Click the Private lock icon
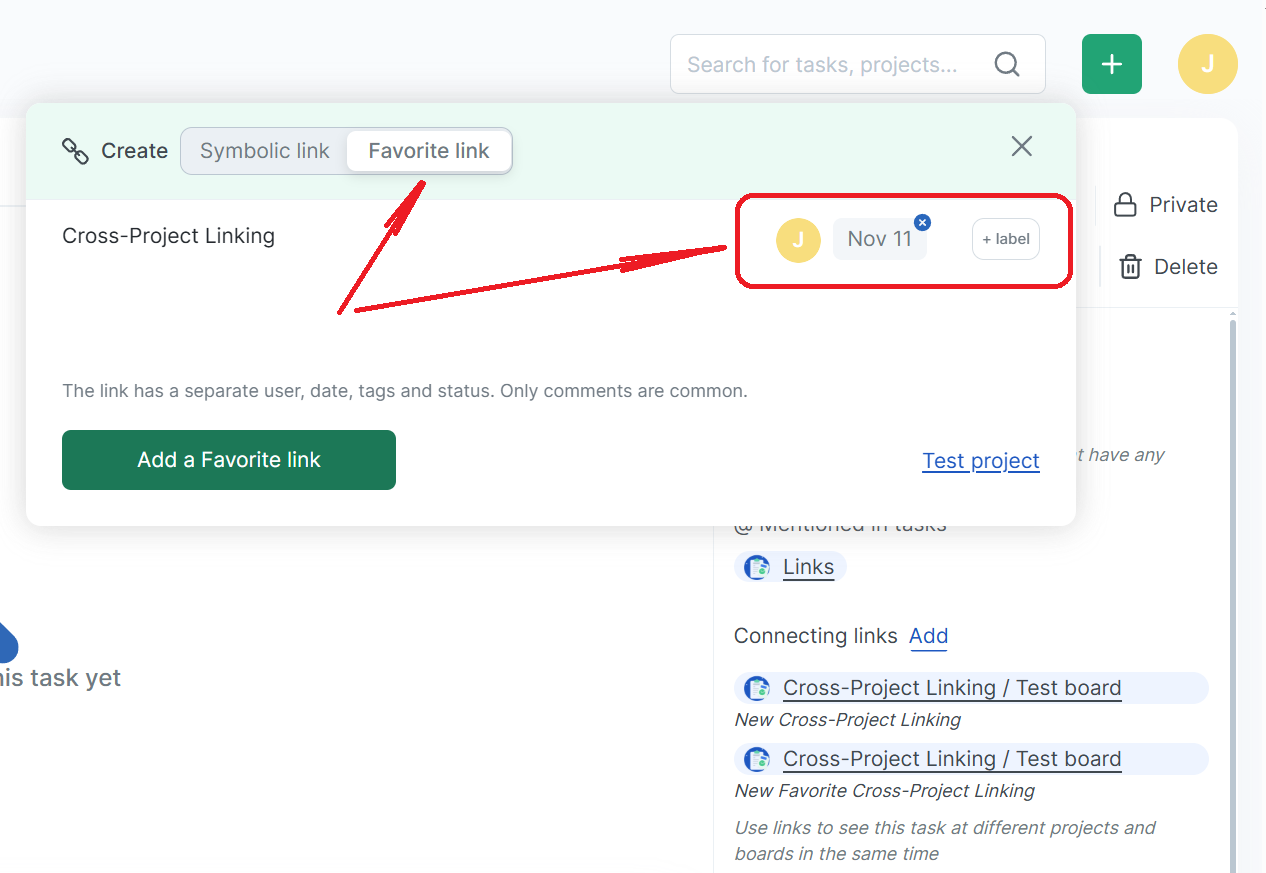The width and height of the screenshot is (1266, 873). click(1125, 205)
